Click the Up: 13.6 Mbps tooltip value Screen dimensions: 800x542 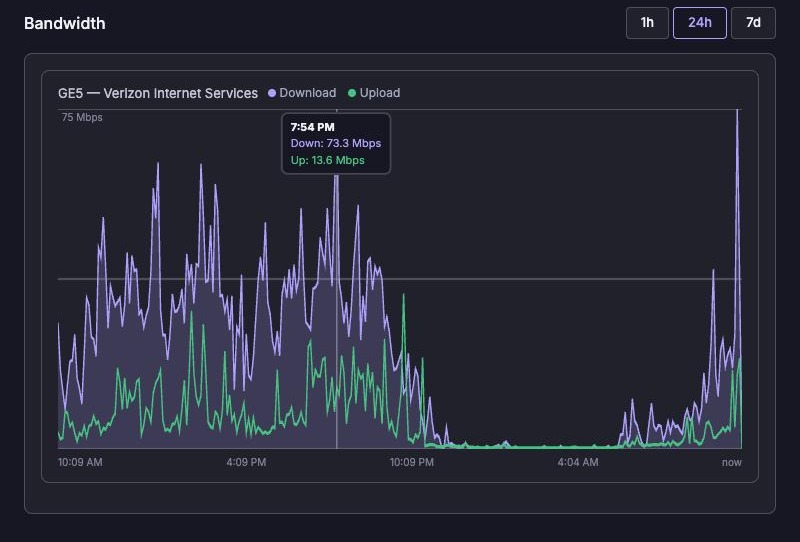pos(328,160)
